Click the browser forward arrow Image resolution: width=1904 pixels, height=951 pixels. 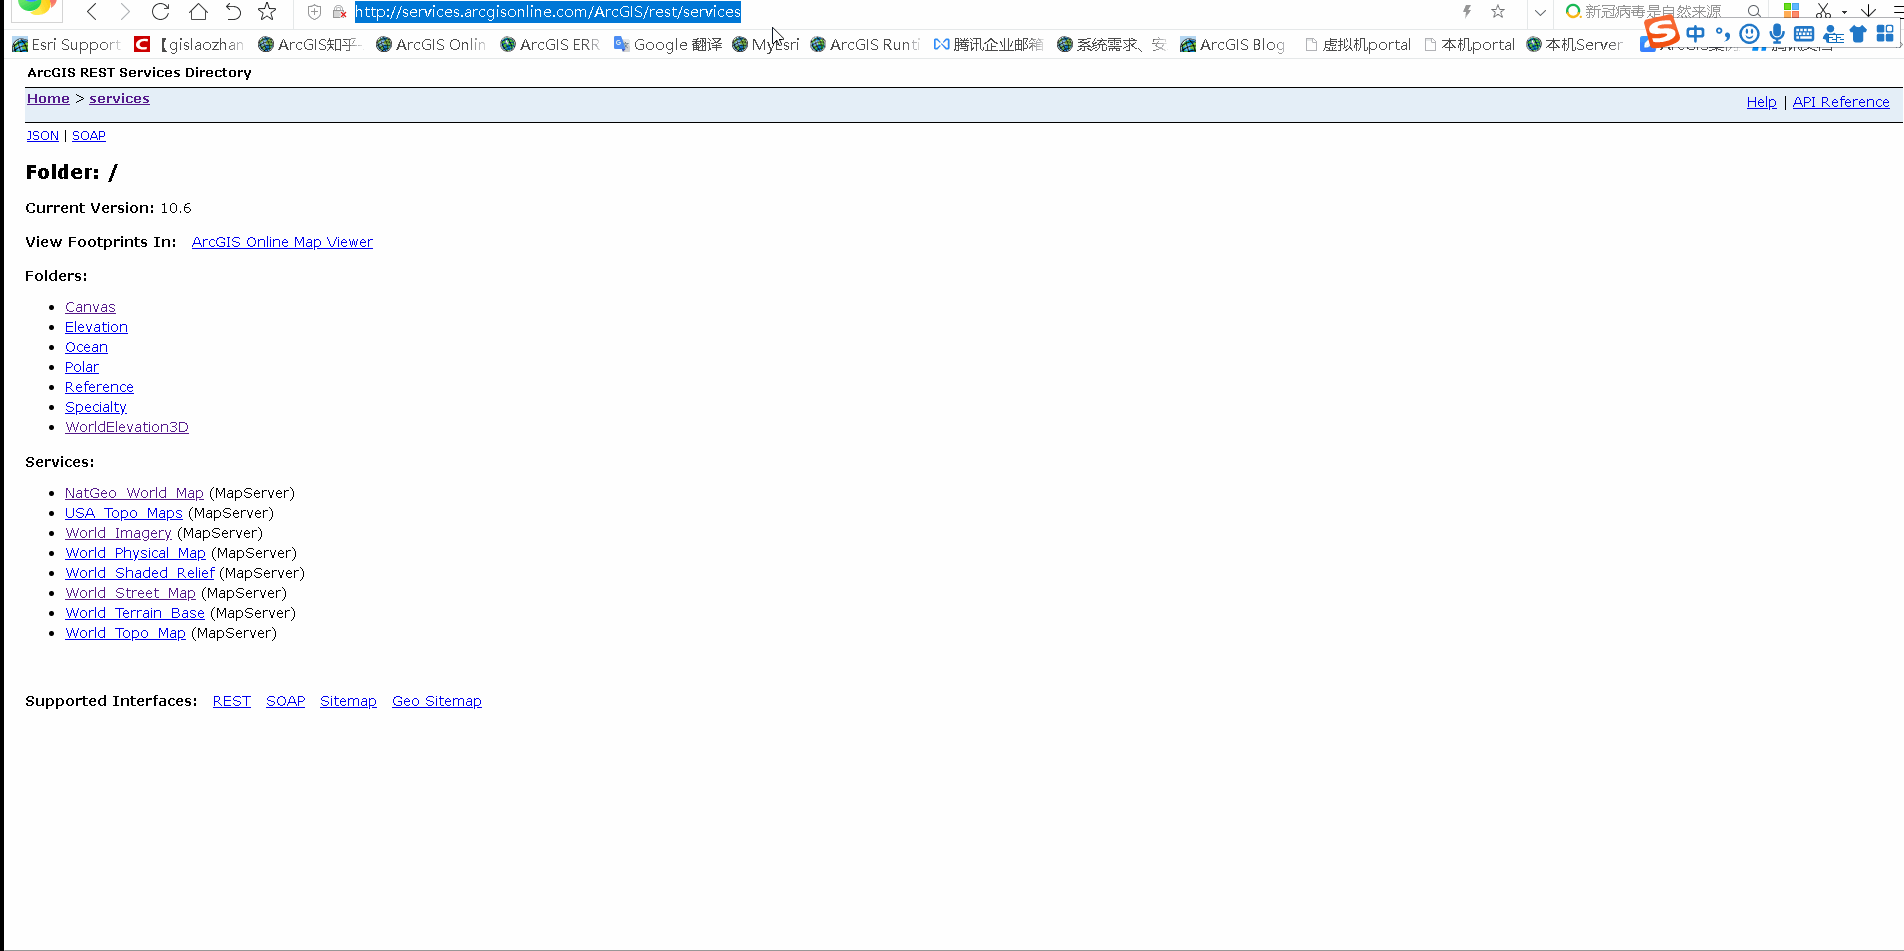click(x=125, y=12)
